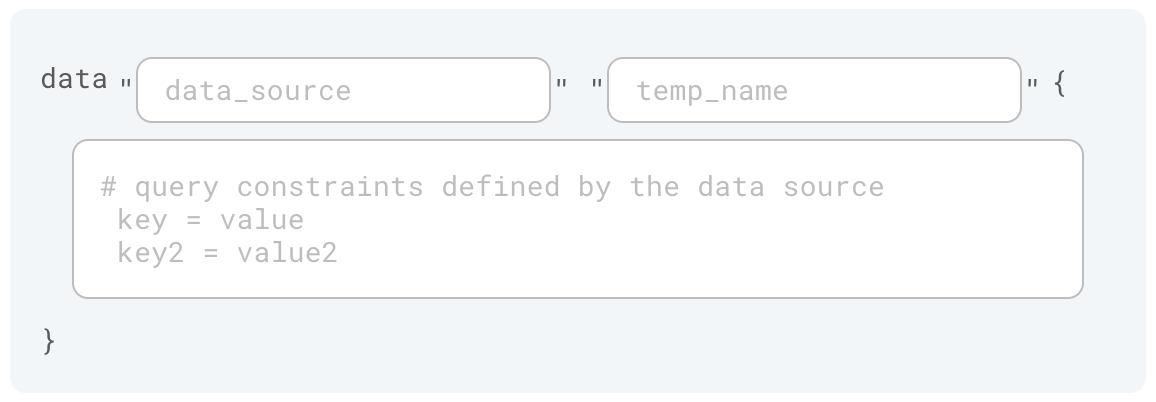The height and width of the screenshot is (402, 1156).
Task: Click the data_source input field
Action: click(344, 90)
